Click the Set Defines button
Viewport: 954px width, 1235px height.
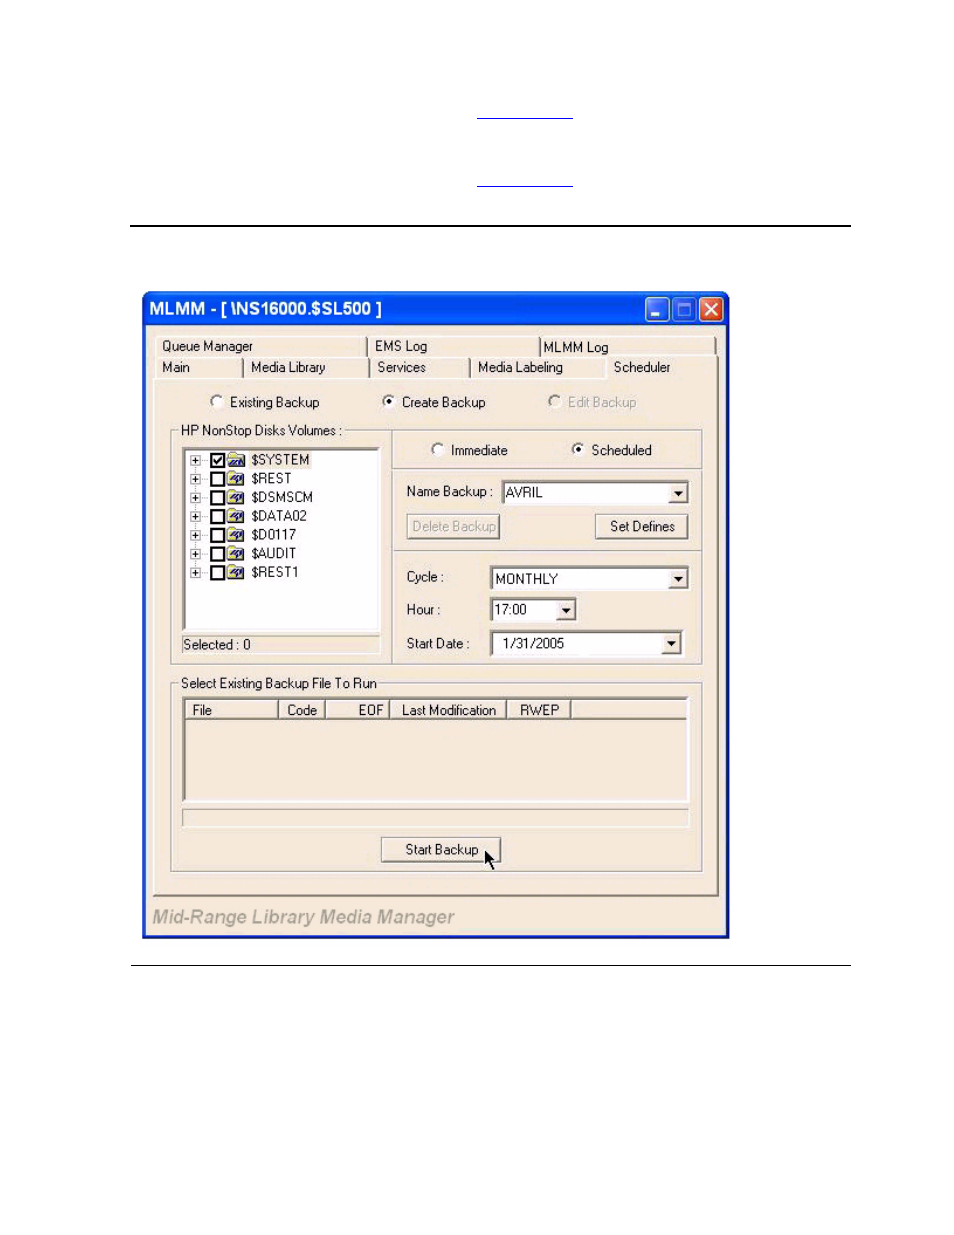tap(642, 526)
